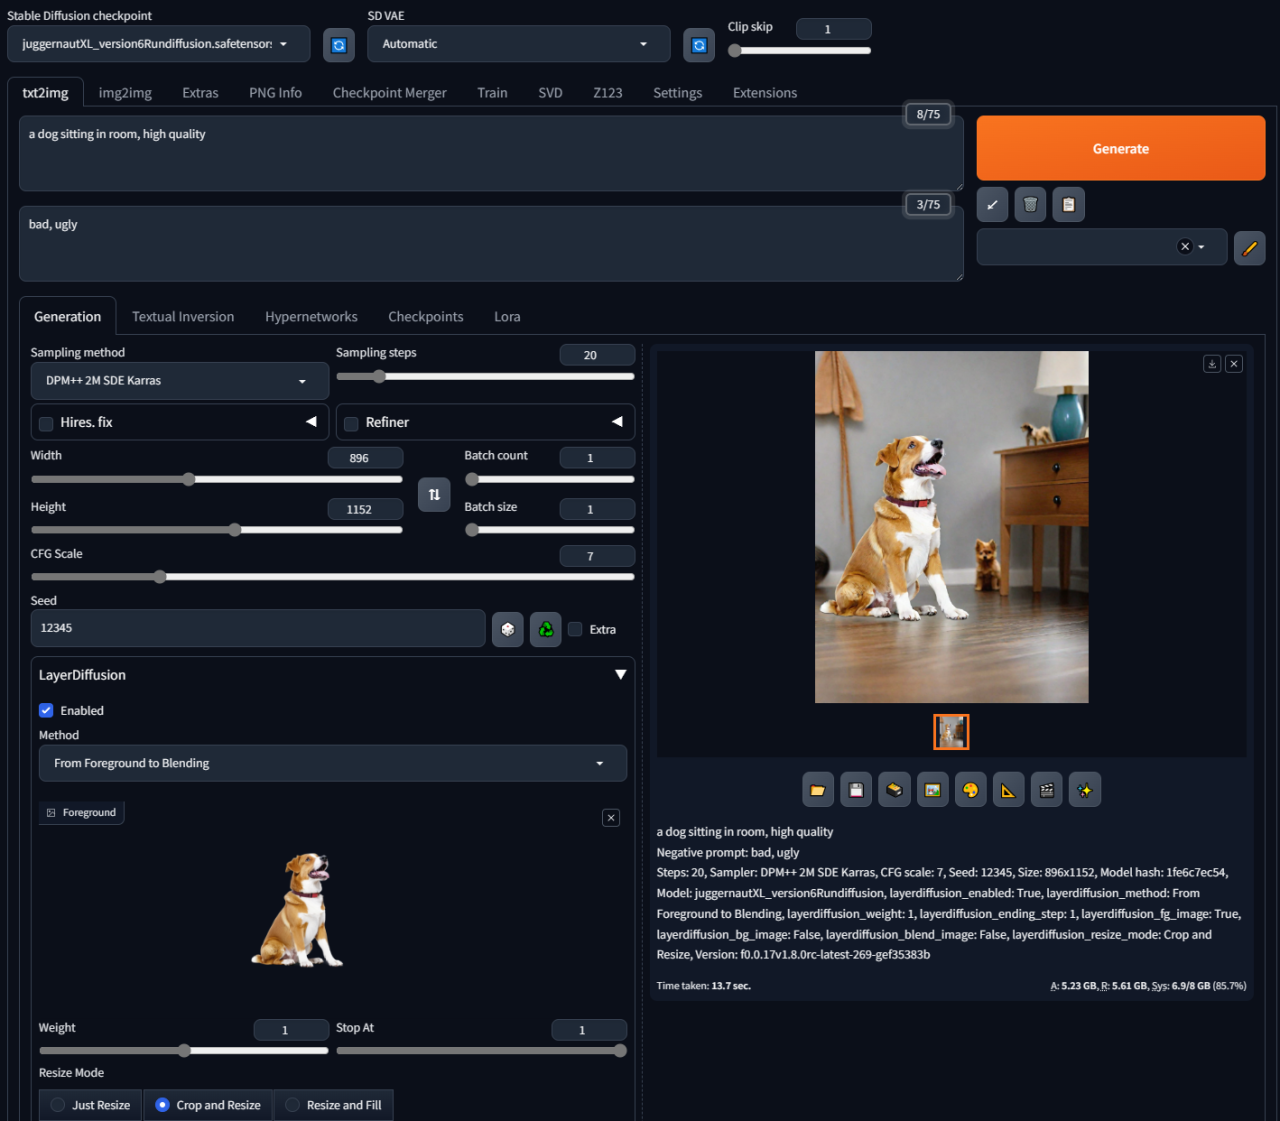
Task: Select the Just Resize mode
Action: pyautogui.click(x=91, y=1105)
